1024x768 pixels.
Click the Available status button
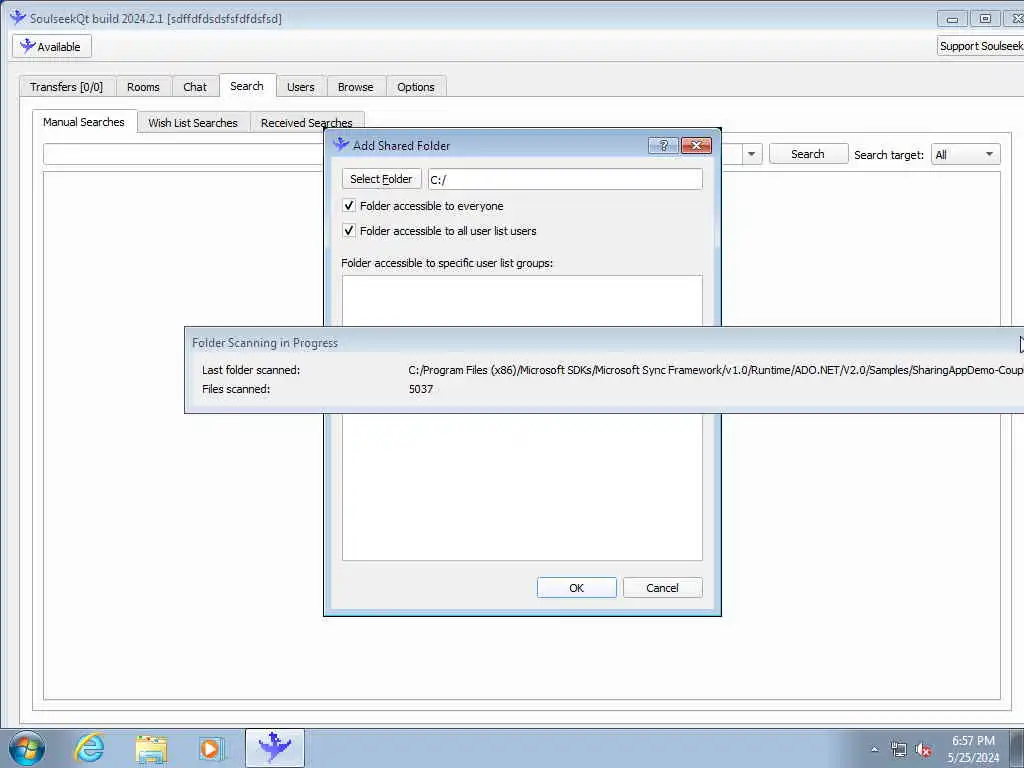[52, 46]
